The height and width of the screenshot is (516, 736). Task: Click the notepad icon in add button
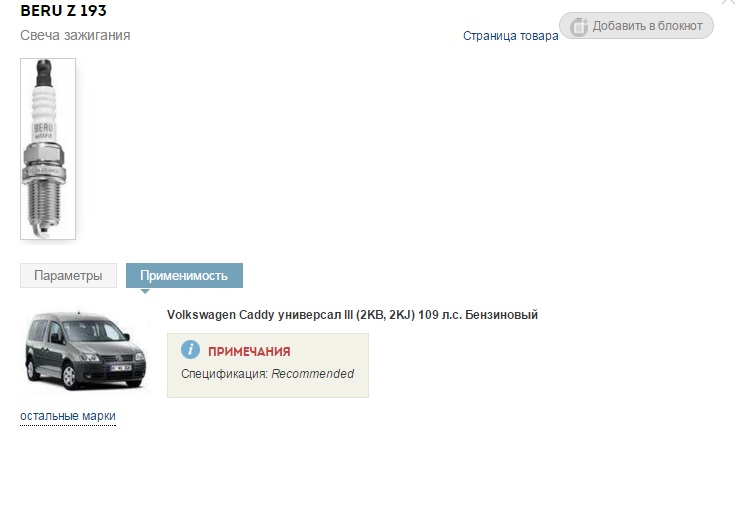pos(579,27)
